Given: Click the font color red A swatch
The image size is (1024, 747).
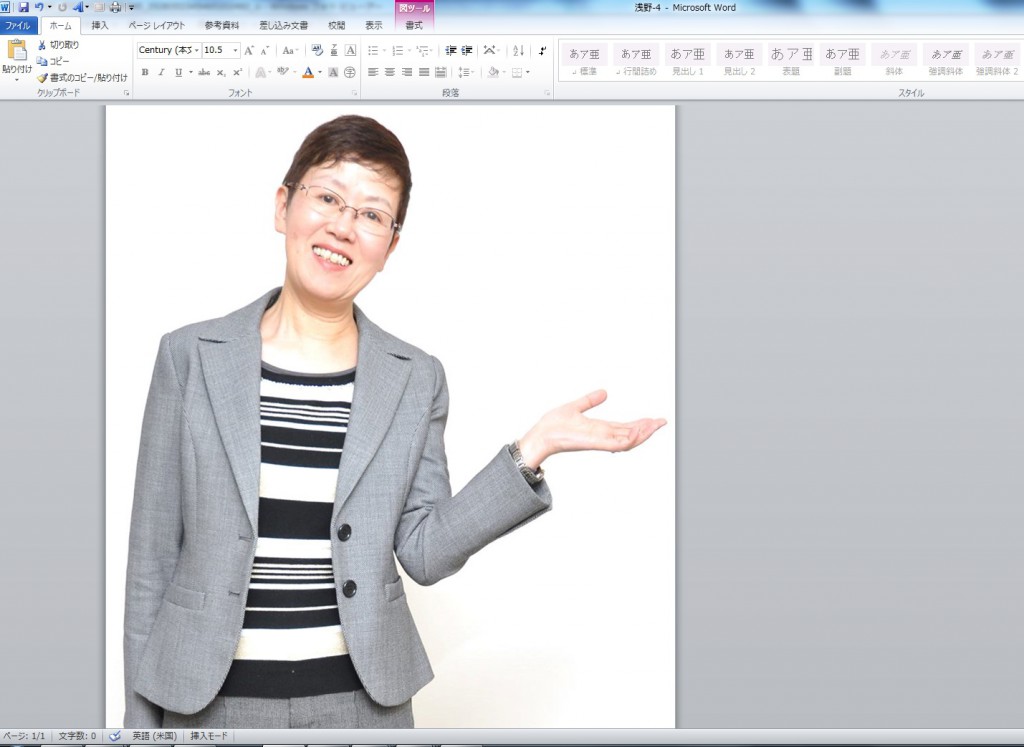Looking at the screenshot, I should pos(307,72).
